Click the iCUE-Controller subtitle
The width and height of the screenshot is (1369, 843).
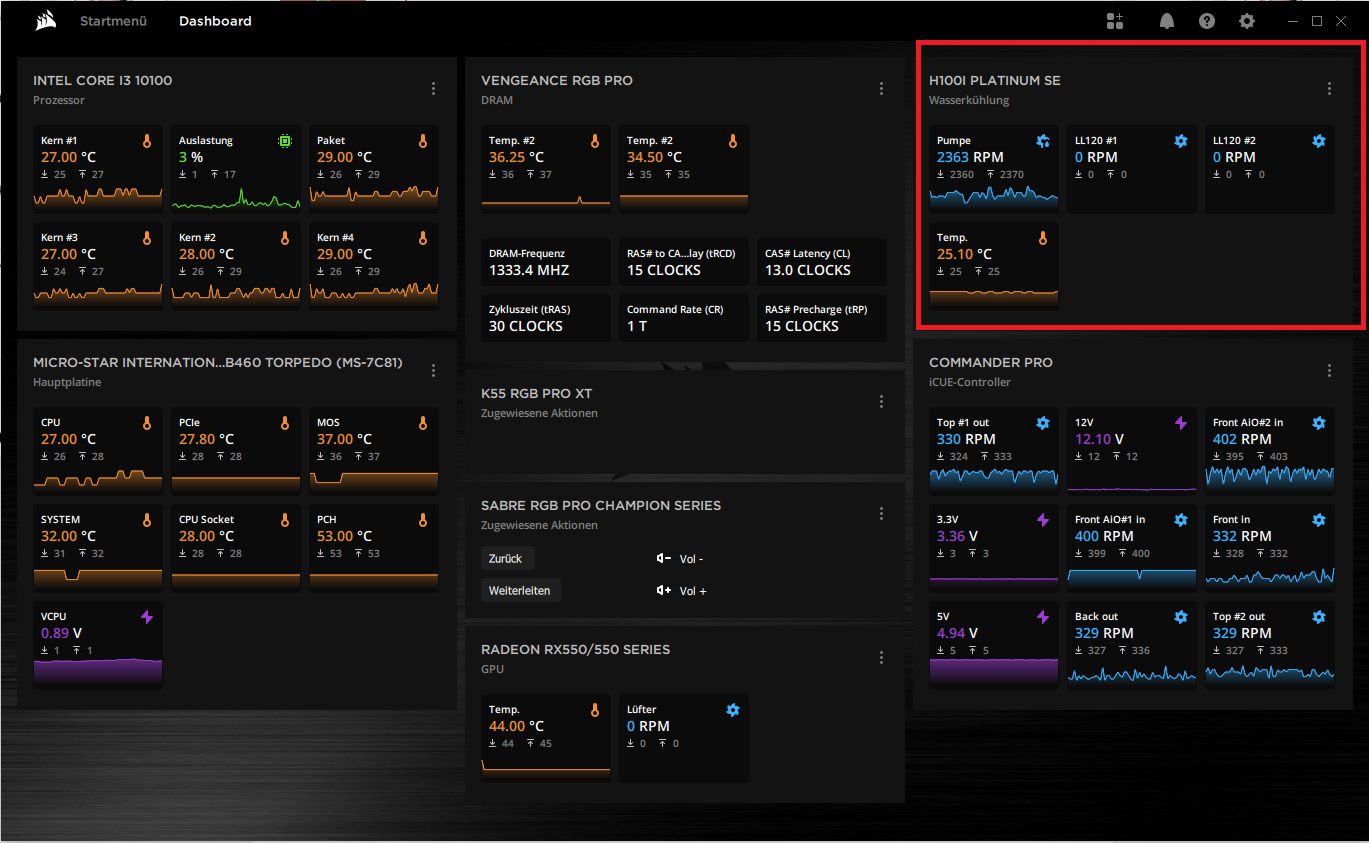(x=970, y=382)
